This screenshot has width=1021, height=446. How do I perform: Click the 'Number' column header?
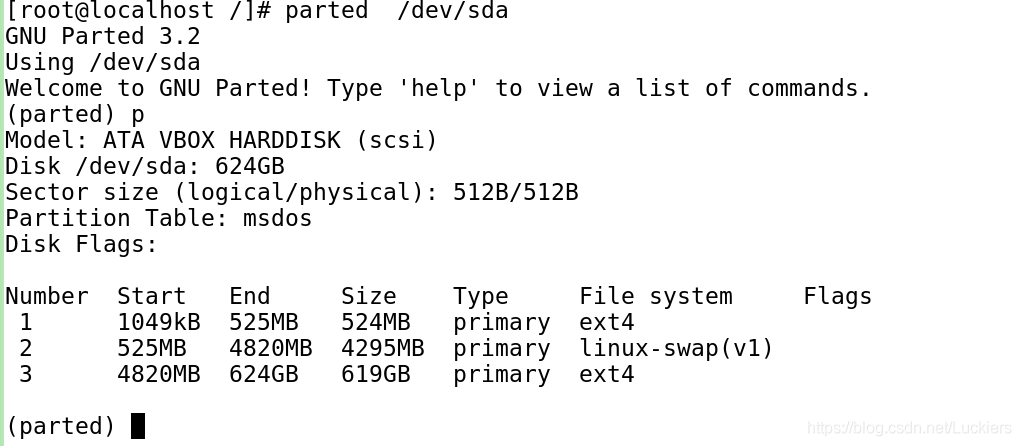[47, 296]
